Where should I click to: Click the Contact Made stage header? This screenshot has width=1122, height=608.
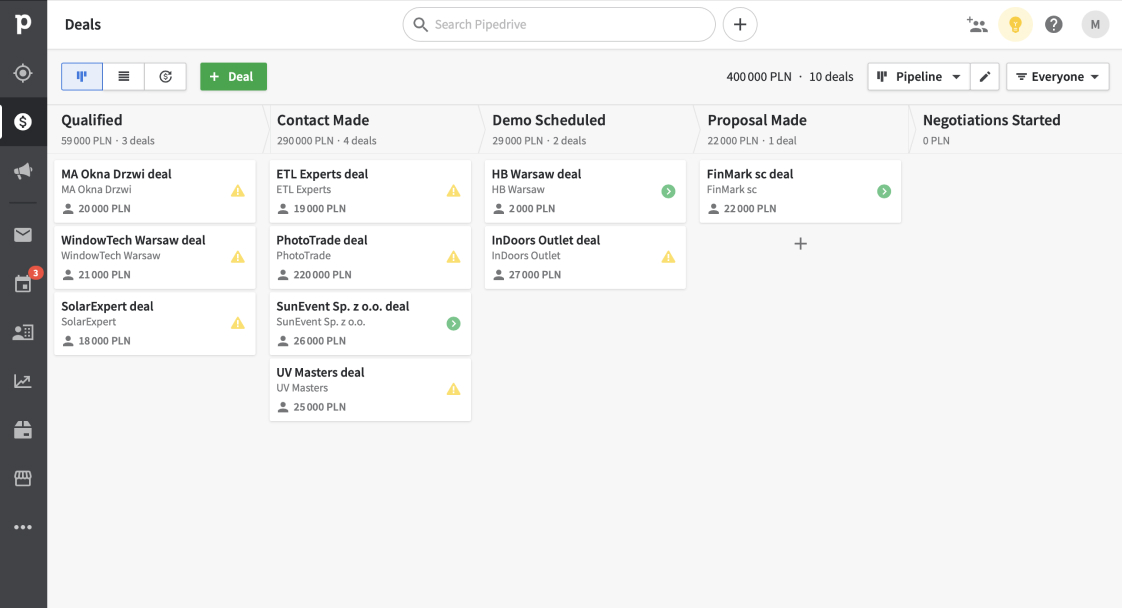(x=323, y=120)
